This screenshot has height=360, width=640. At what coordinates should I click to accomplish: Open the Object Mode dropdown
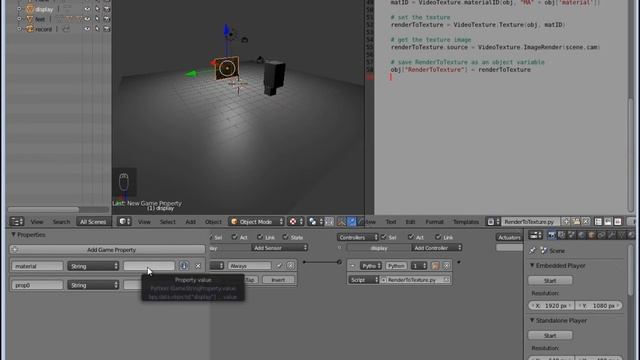tap(256, 222)
